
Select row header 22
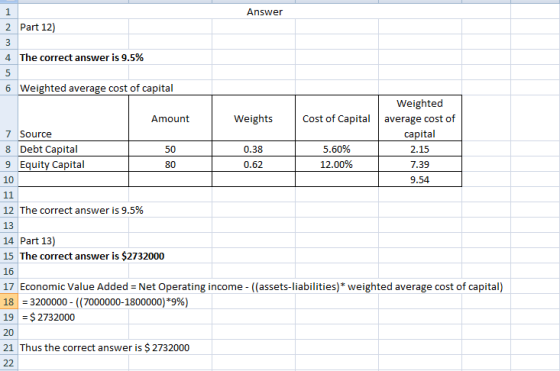(x=9, y=363)
